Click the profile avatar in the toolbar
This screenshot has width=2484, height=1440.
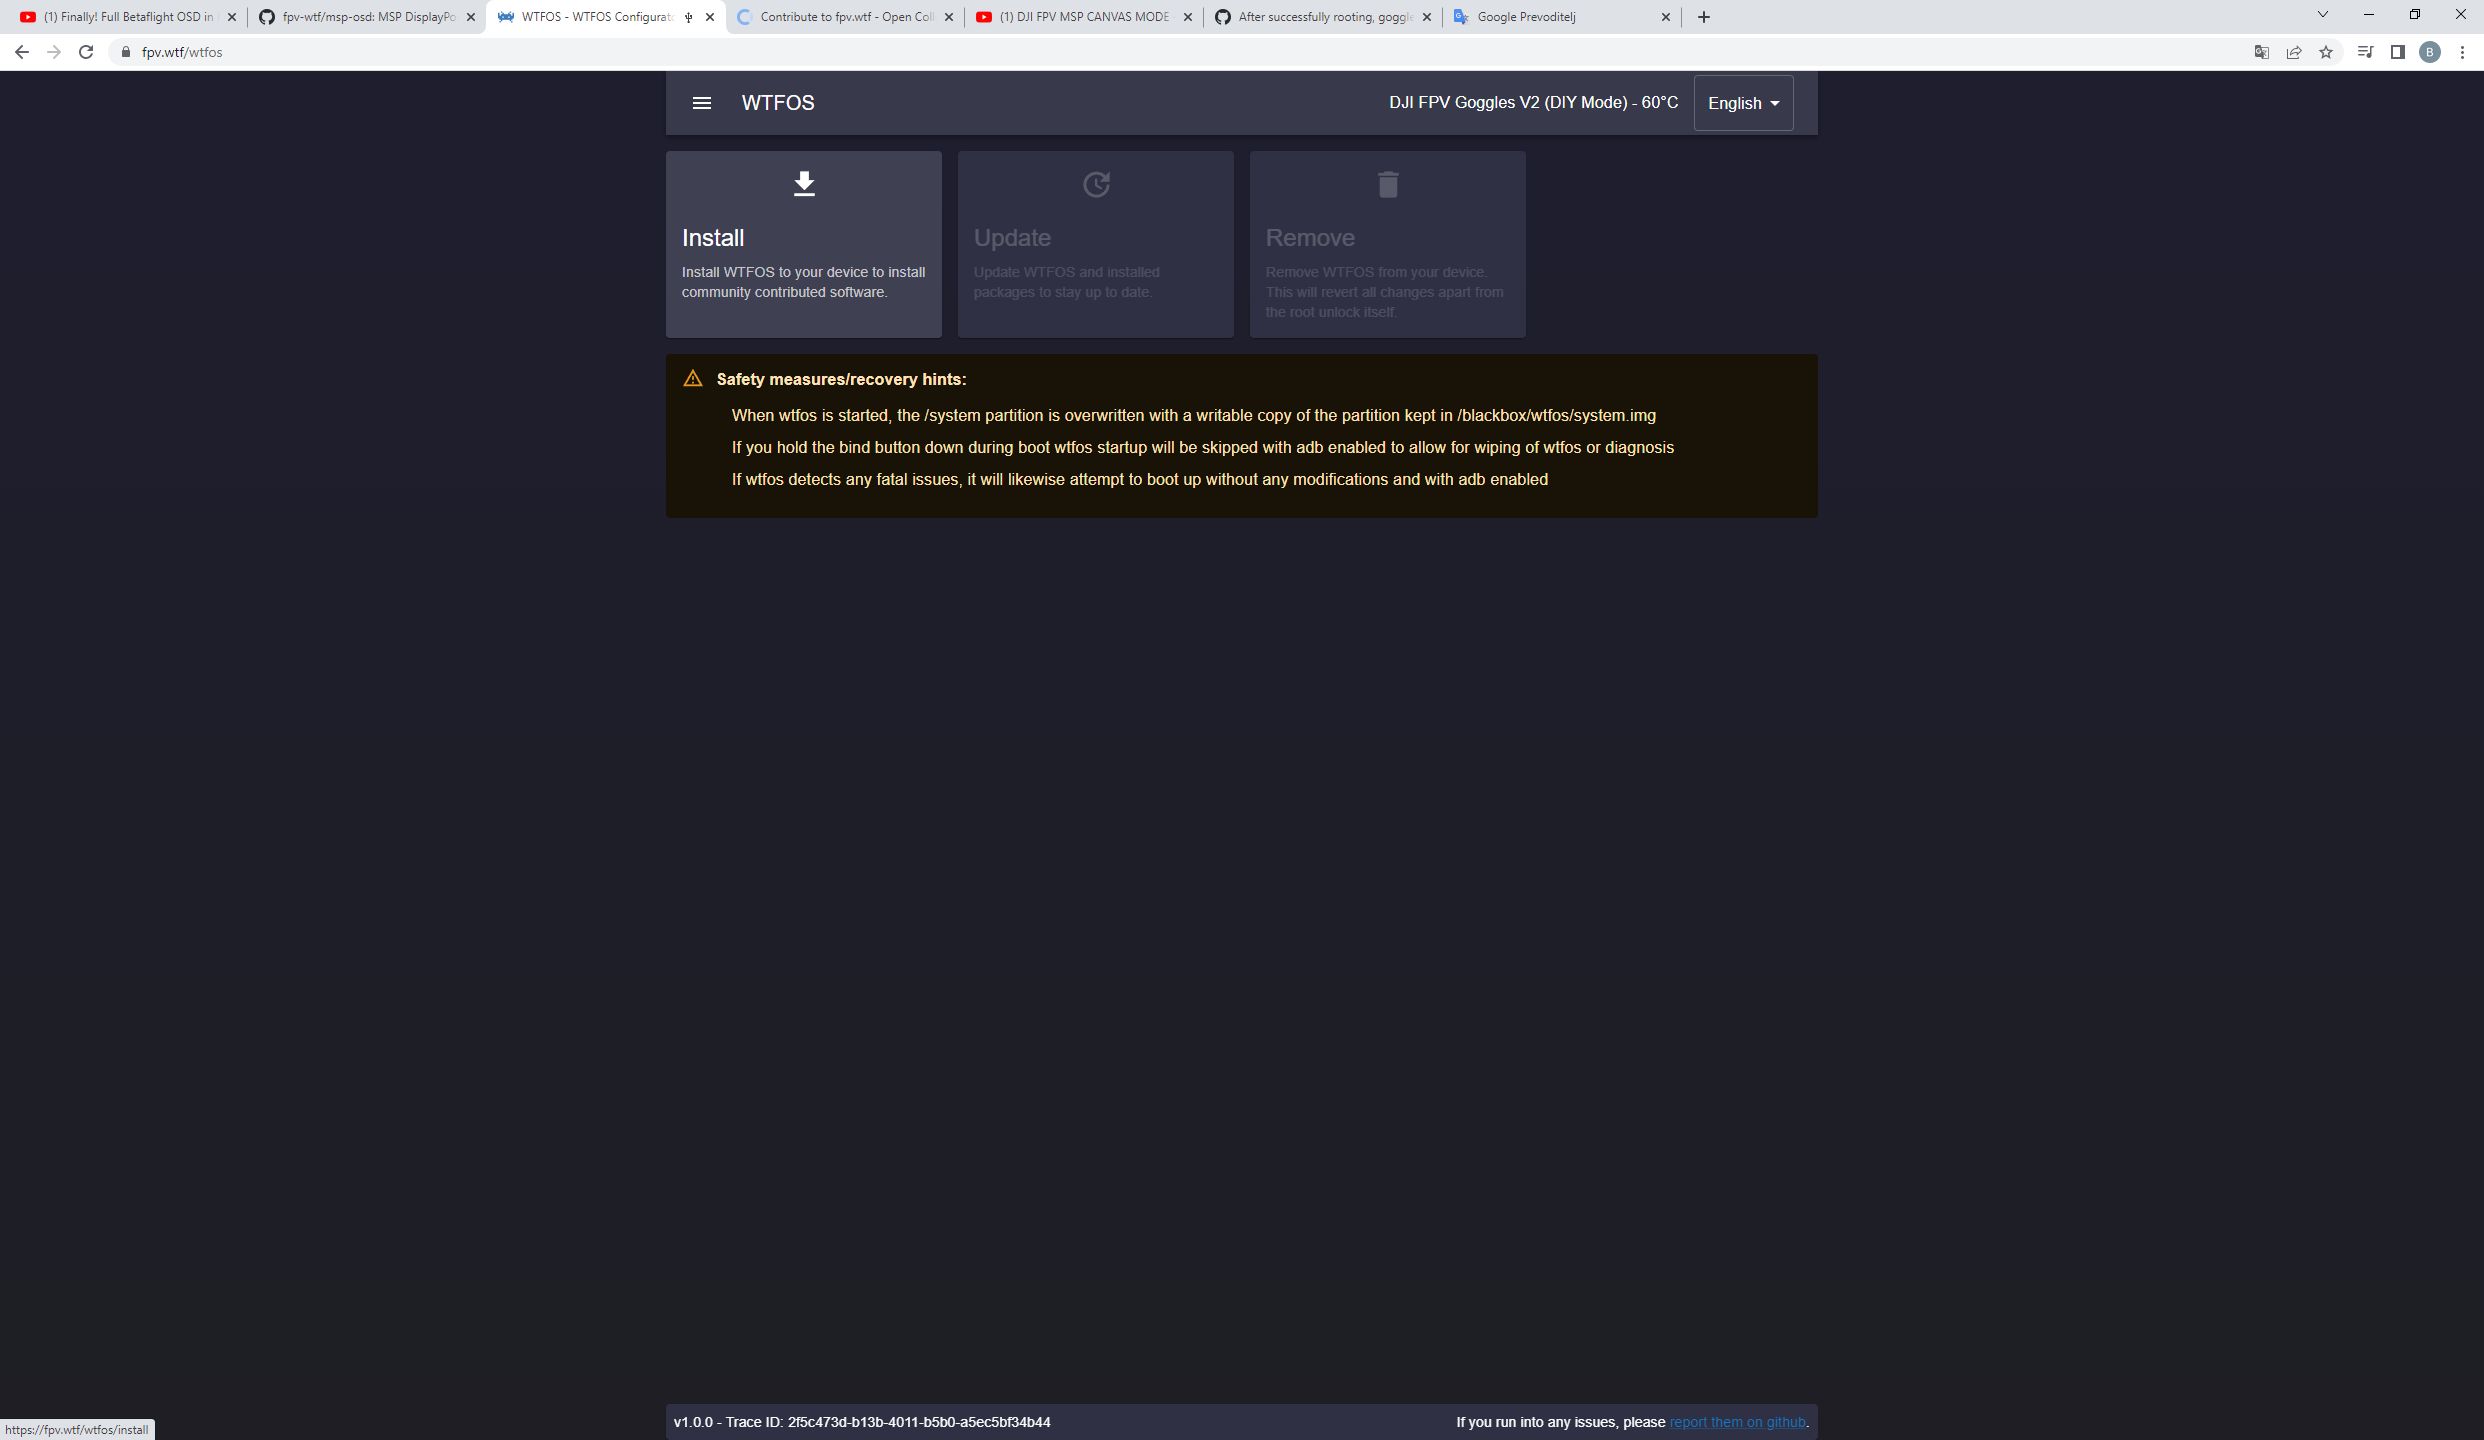click(2432, 51)
